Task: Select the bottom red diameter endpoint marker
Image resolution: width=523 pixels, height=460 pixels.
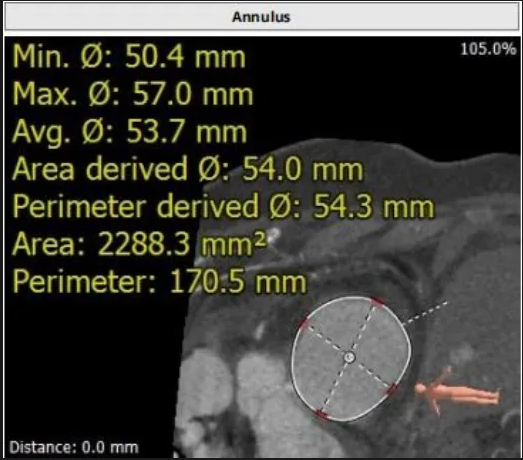Action: [321, 414]
